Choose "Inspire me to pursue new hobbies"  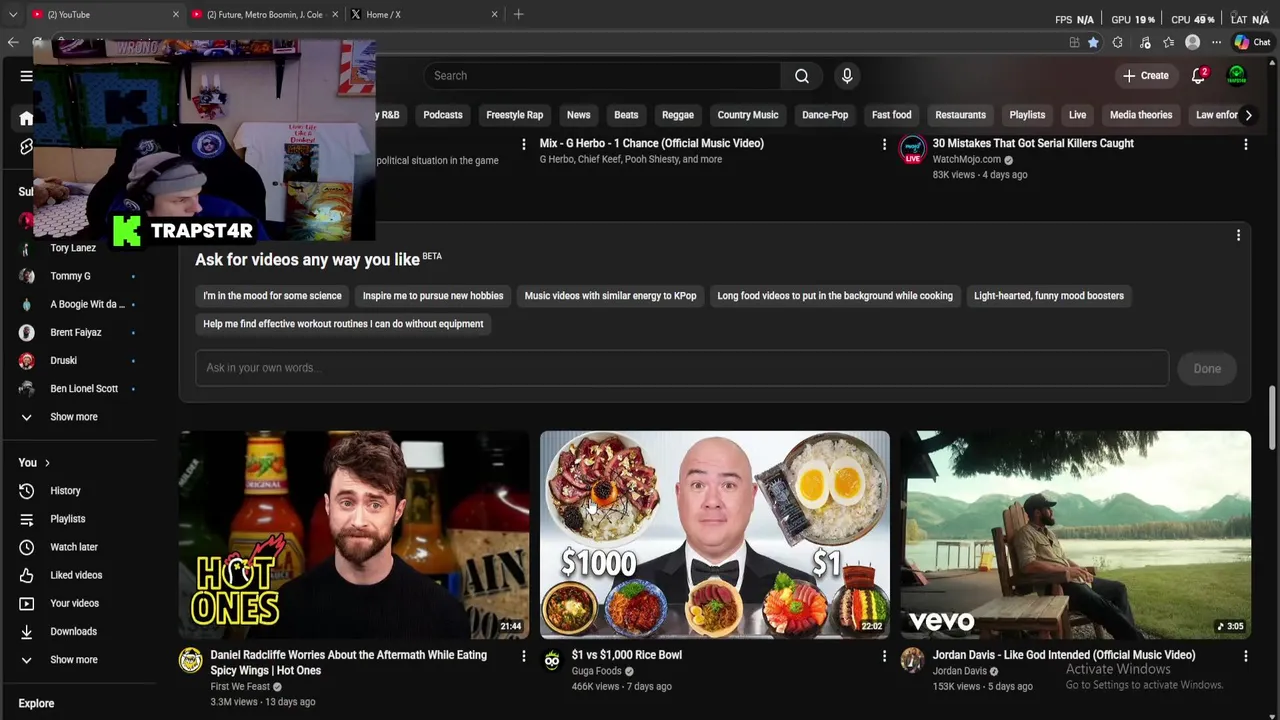coord(433,296)
